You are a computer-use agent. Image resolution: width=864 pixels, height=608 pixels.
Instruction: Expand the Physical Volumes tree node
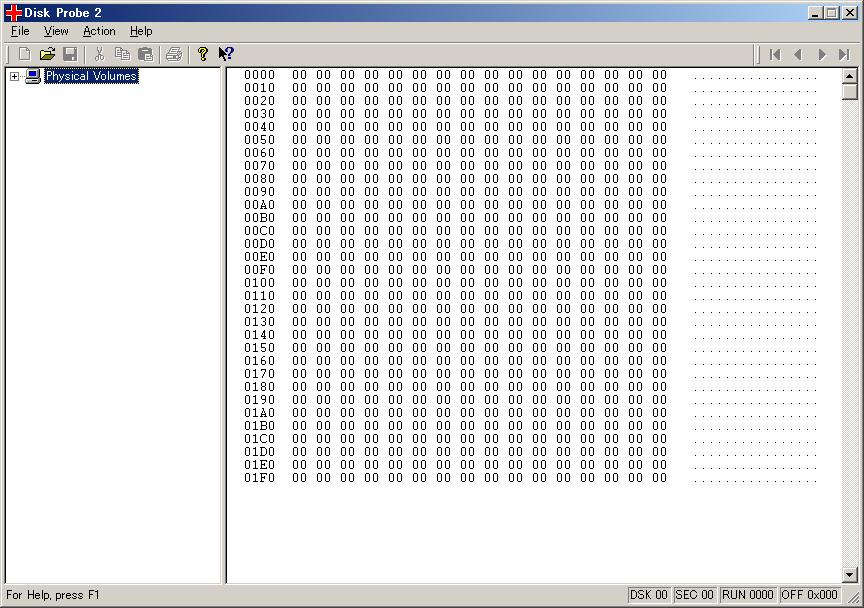pyautogui.click(x=14, y=76)
